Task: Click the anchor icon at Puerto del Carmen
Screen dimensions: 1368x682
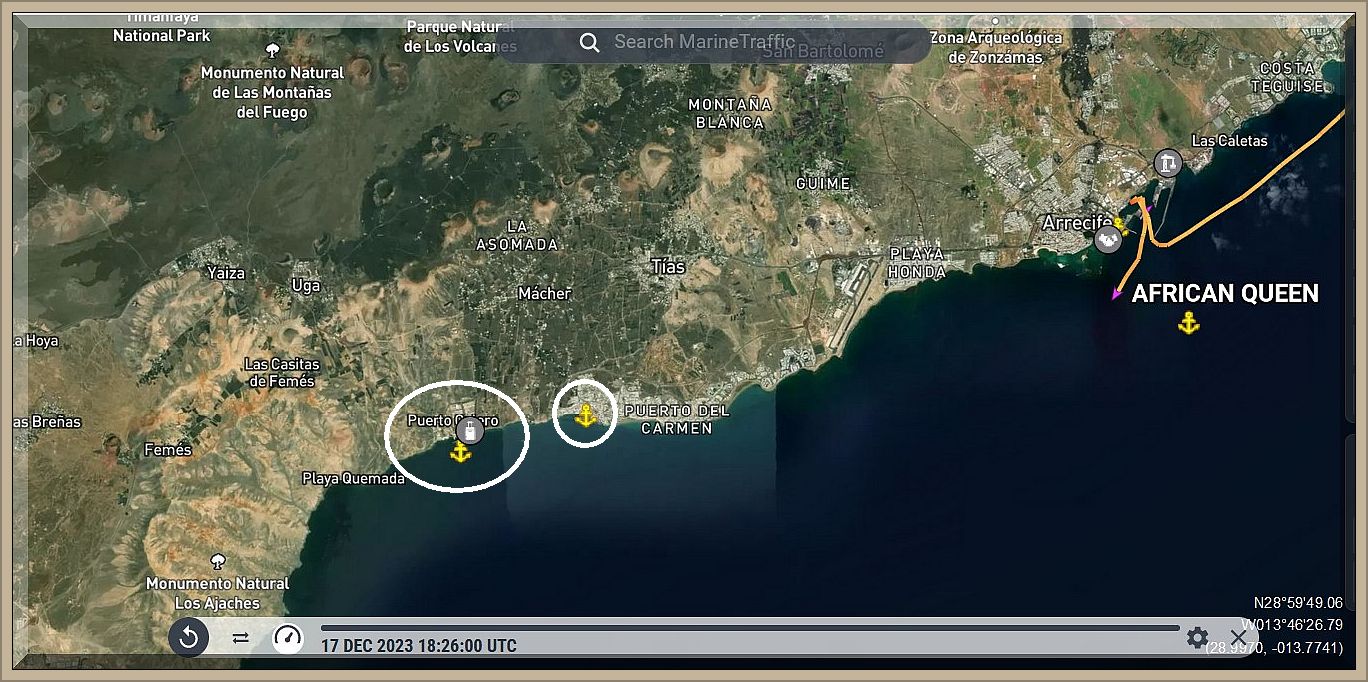Action: tap(586, 414)
